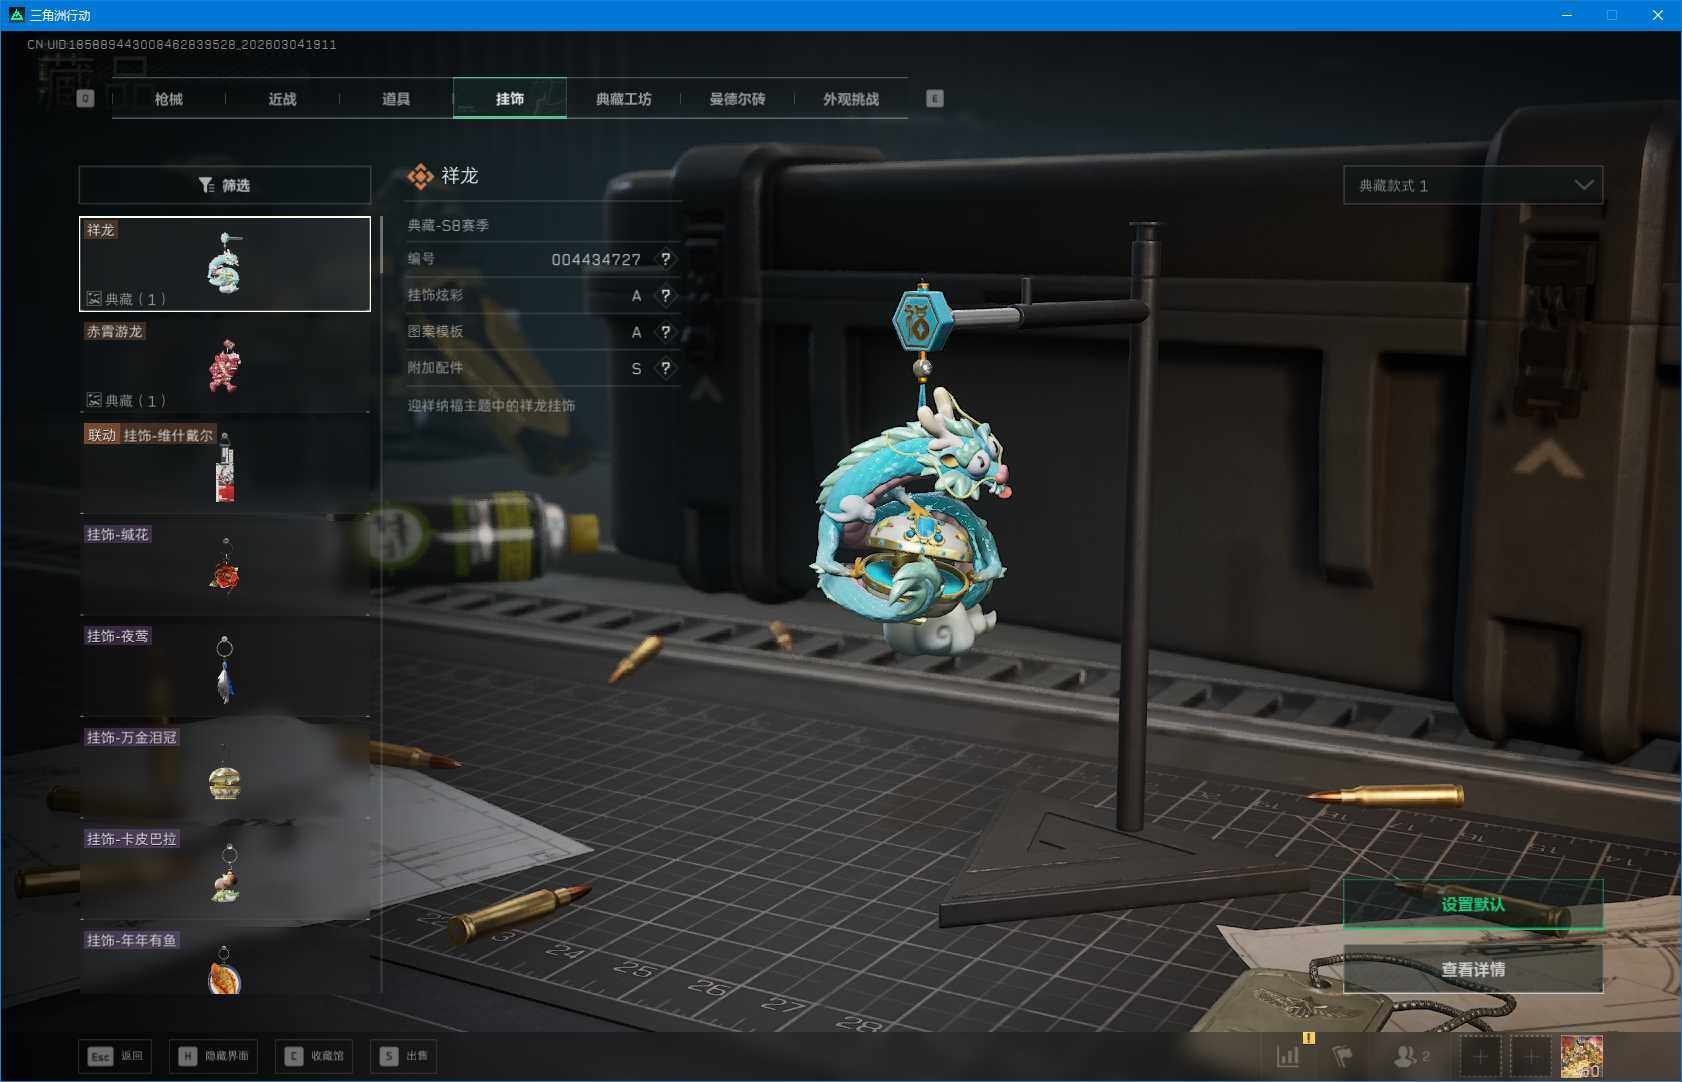
Task: Click the flag icon in bottom bar
Action: pos(1343,1056)
